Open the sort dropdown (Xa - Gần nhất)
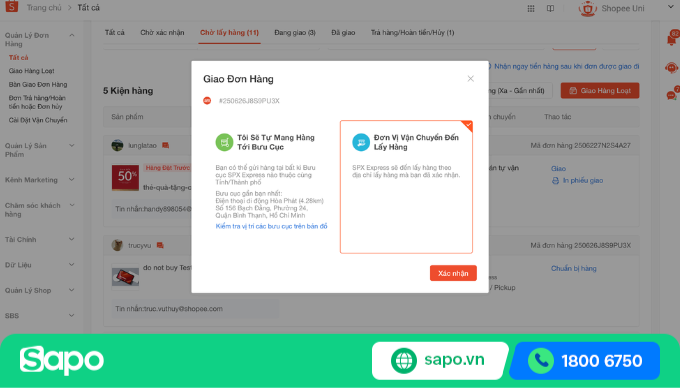The height and width of the screenshot is (390, 680). pos(520,91)
